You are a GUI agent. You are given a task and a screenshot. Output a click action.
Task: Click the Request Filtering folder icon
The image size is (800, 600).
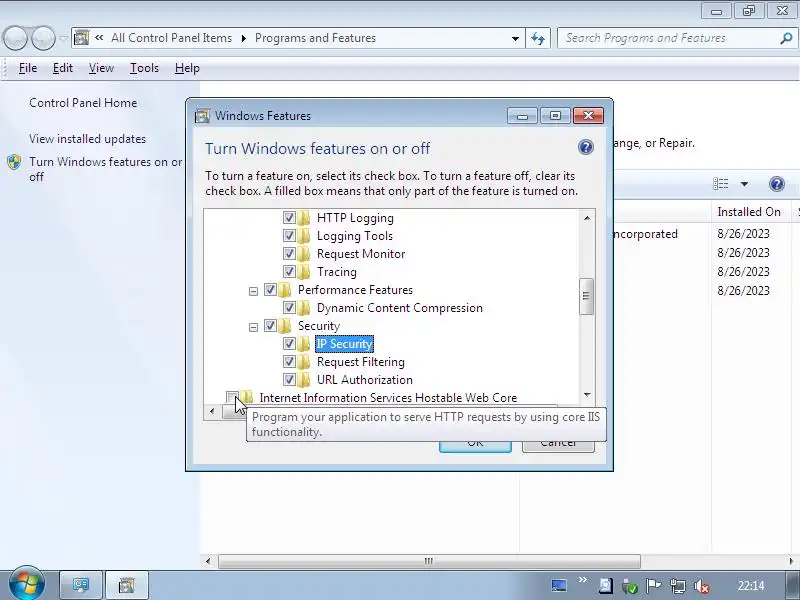[304, 362]
